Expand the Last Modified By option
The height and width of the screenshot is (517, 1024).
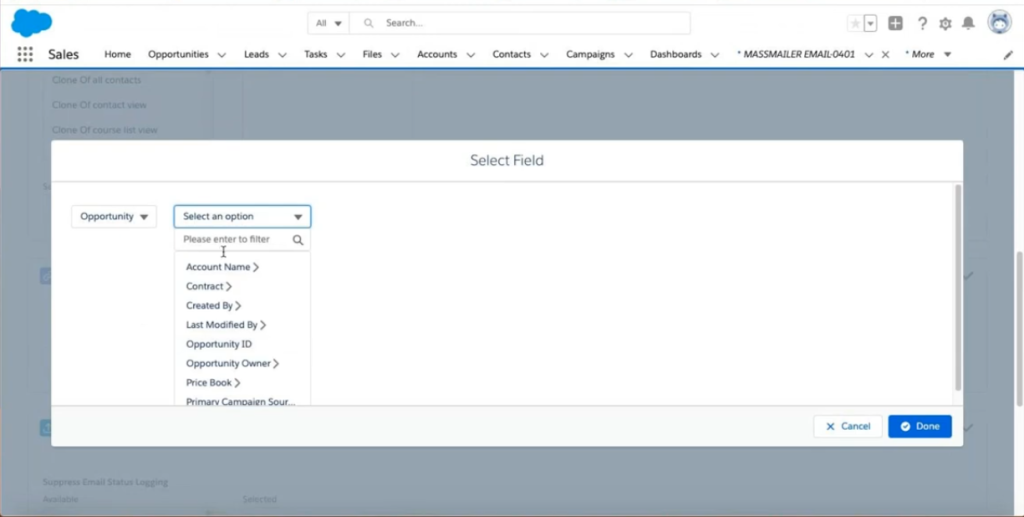pyautogui.click(x=226, y=324)
